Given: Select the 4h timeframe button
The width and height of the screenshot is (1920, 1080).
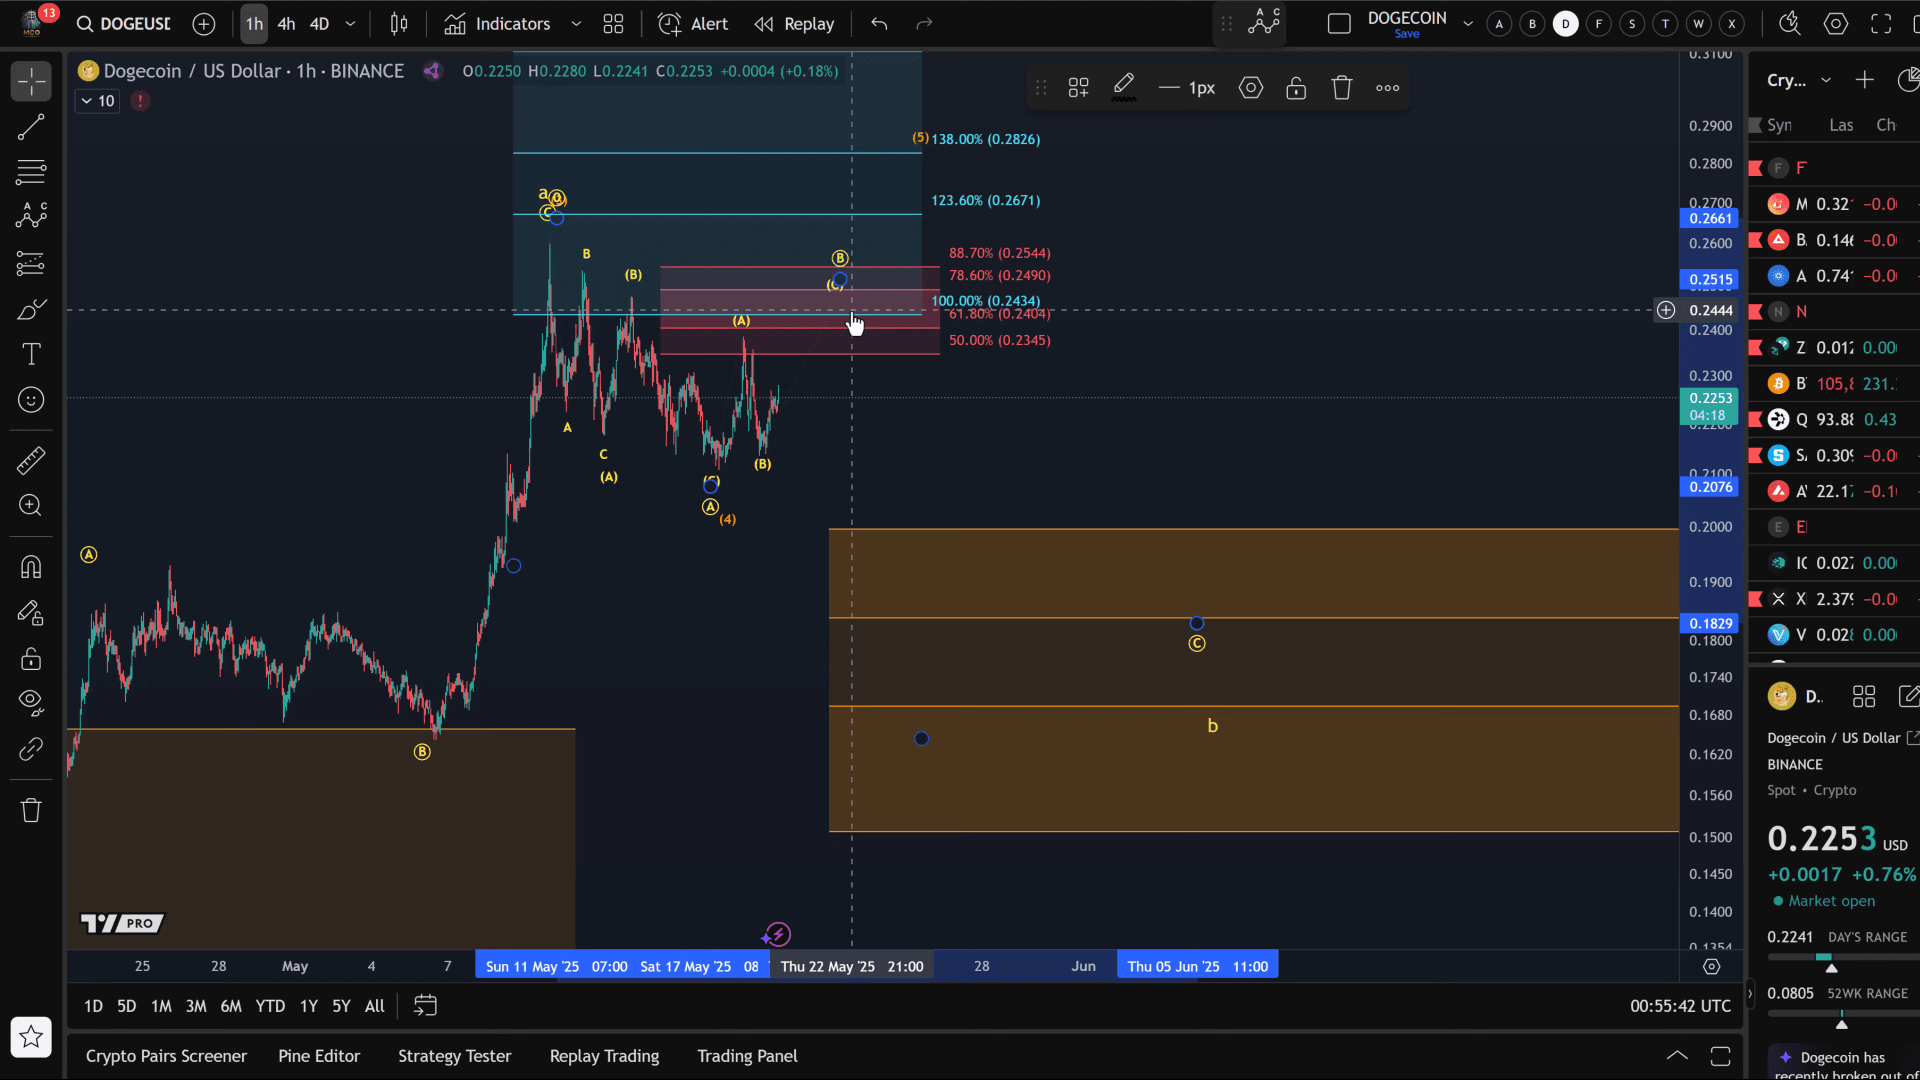Looking at the screenshot, I should point(287,24).
